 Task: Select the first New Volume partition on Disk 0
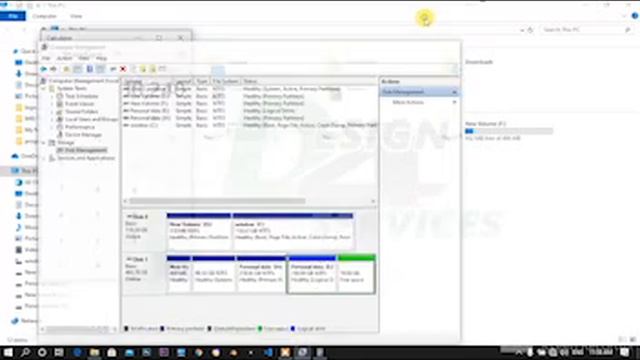coord(199,231)
